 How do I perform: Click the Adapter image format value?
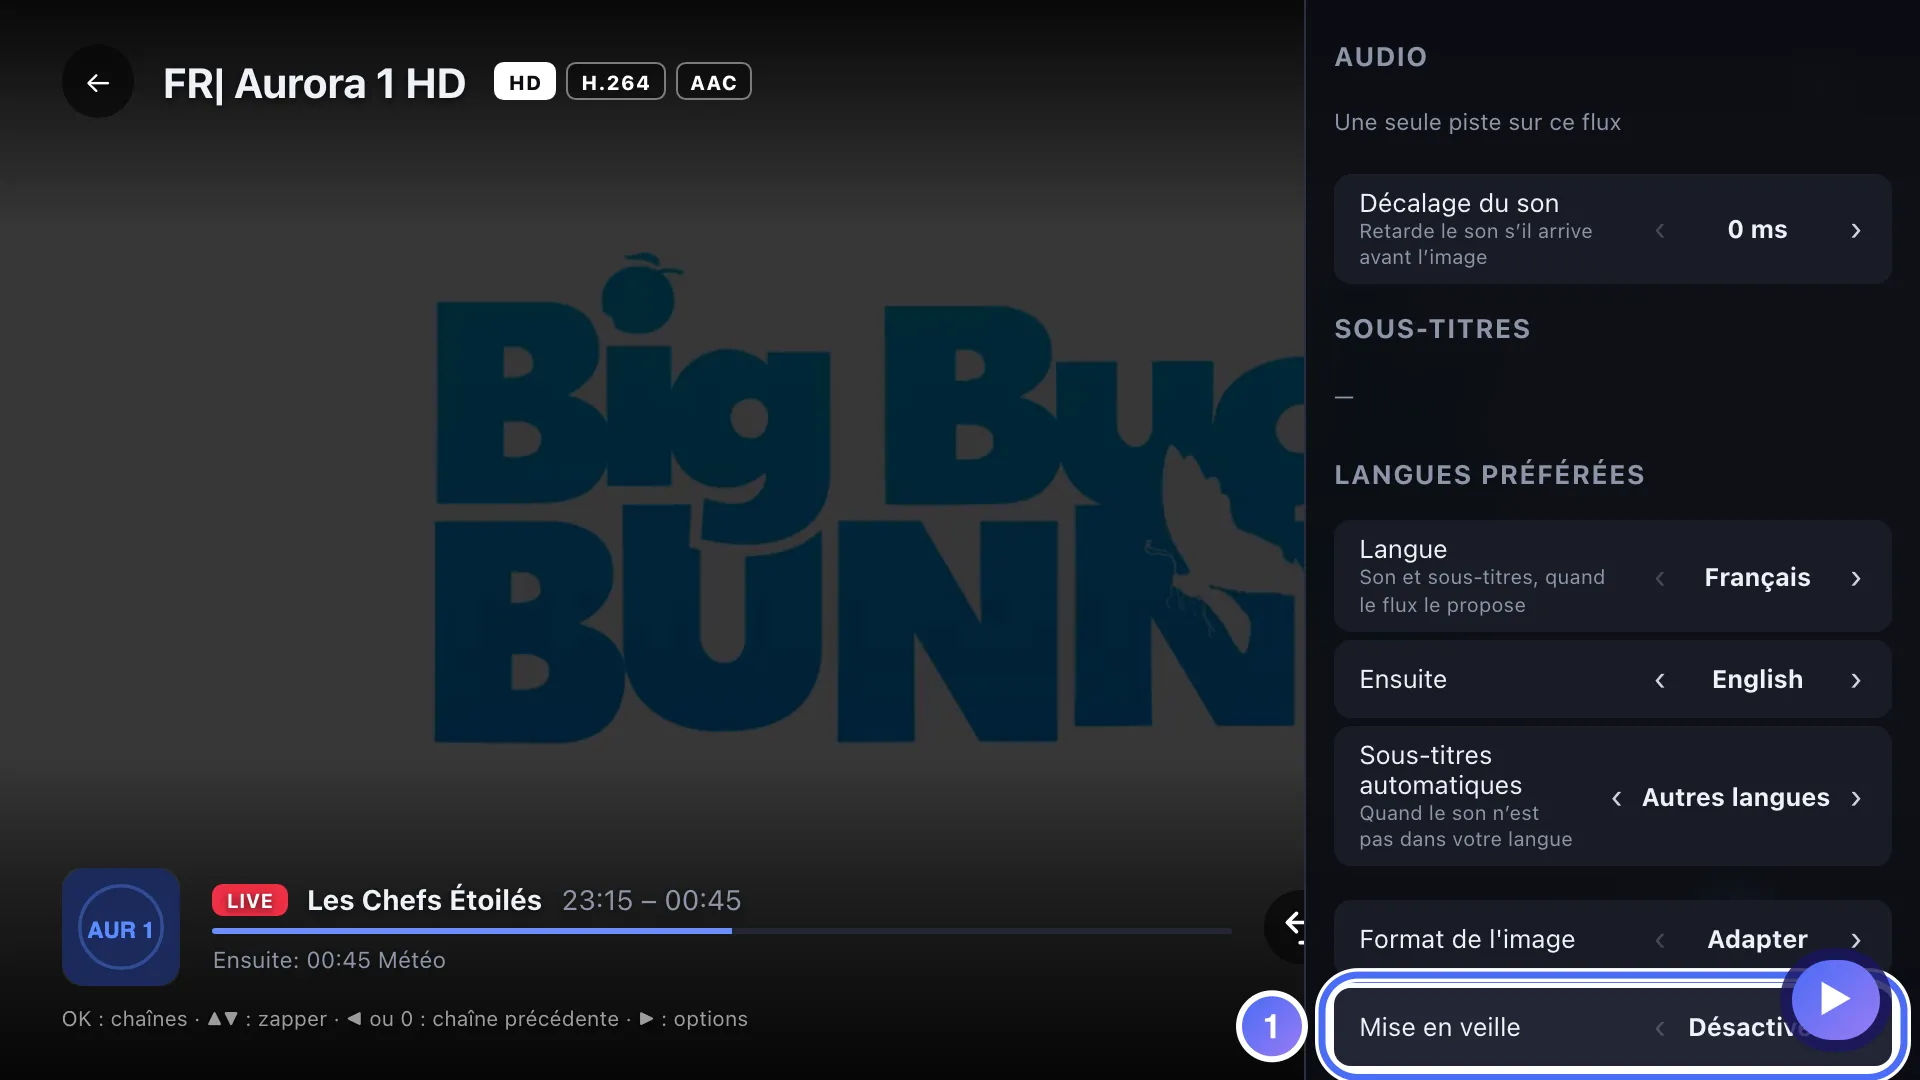(x=1757, y=939)
